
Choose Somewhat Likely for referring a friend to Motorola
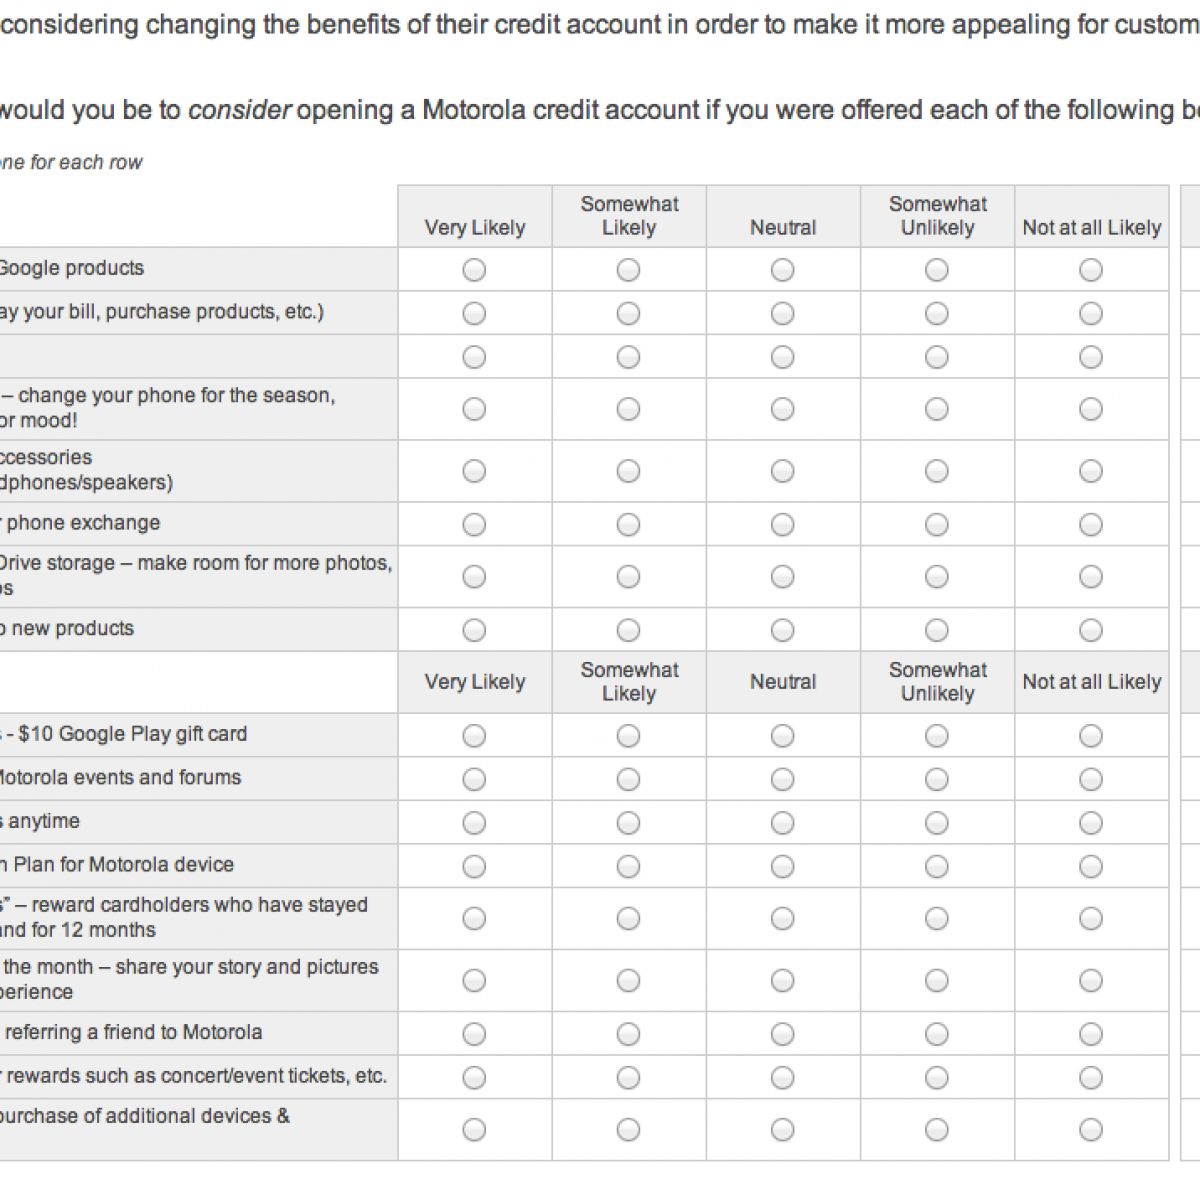[x=628, y=1034]
